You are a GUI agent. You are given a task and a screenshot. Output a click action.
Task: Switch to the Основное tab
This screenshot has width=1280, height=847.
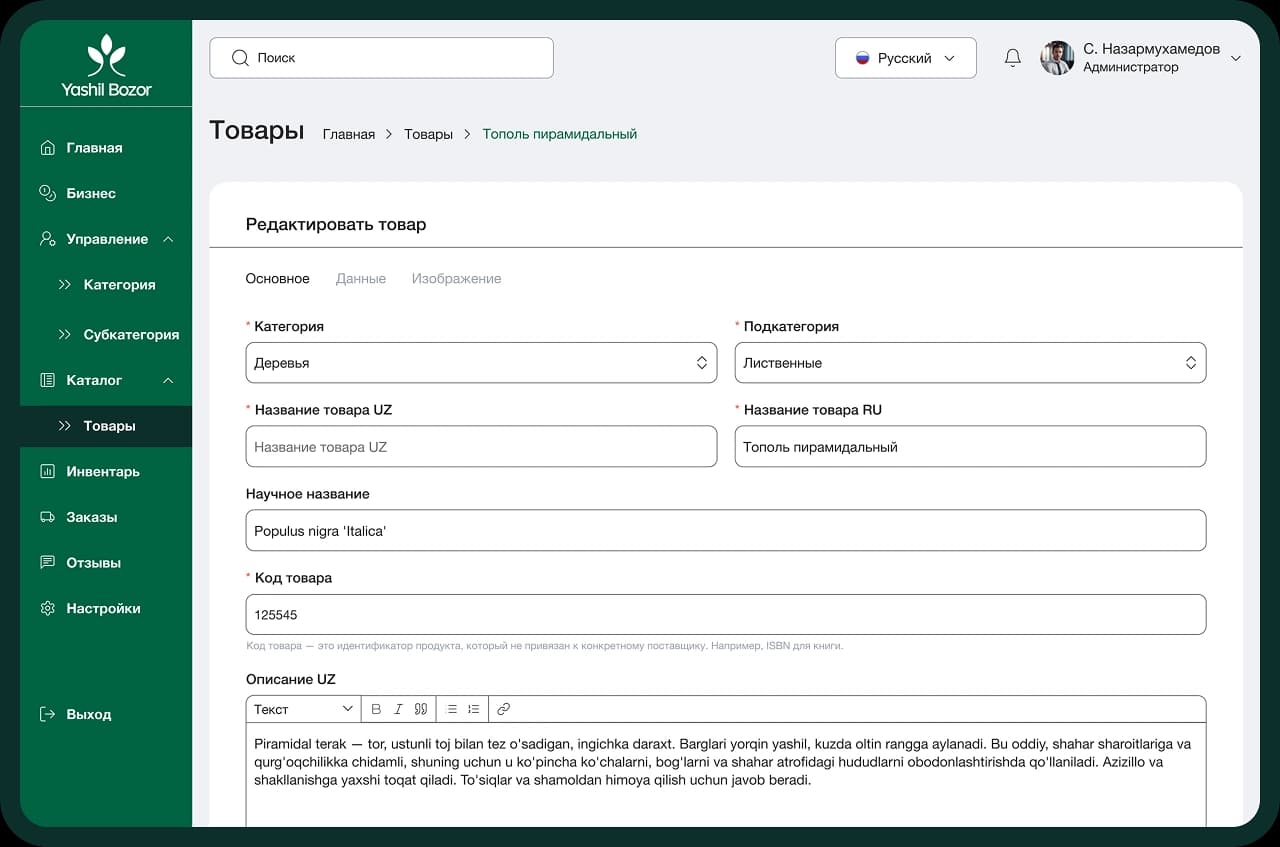[278, 279]
